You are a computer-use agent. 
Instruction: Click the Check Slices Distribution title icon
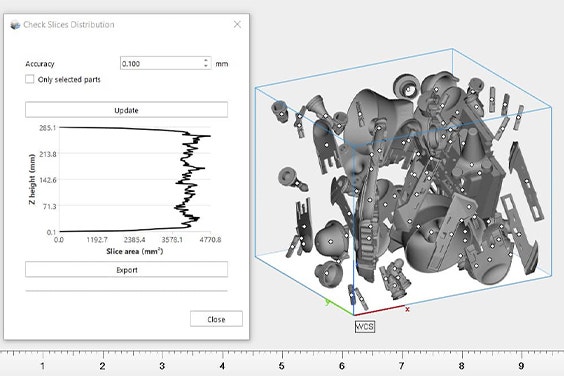(15, 25)
